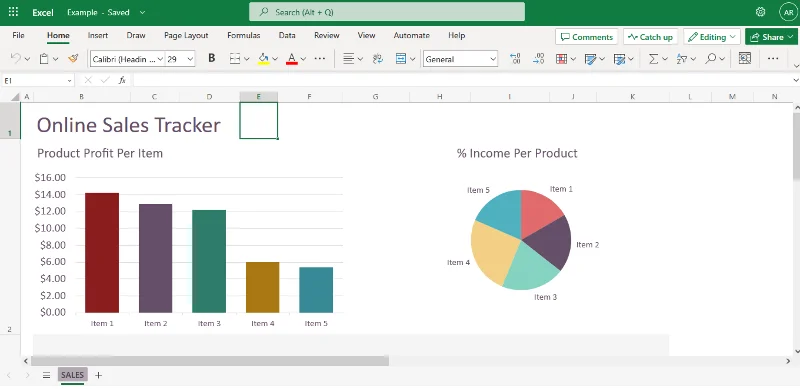Toggle Bold formatting
The width and height of the screenshot is (800, 389).
pos(212,59)
